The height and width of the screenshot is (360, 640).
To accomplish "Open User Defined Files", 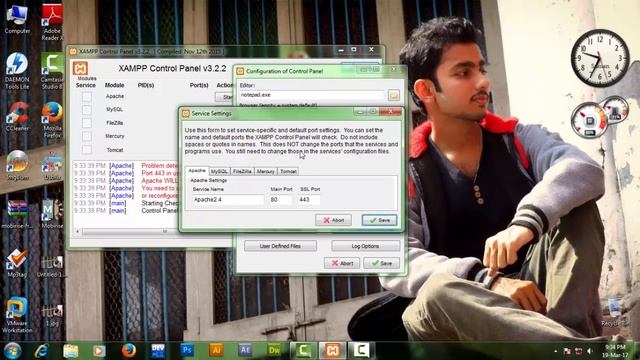I will pos(280,246).
